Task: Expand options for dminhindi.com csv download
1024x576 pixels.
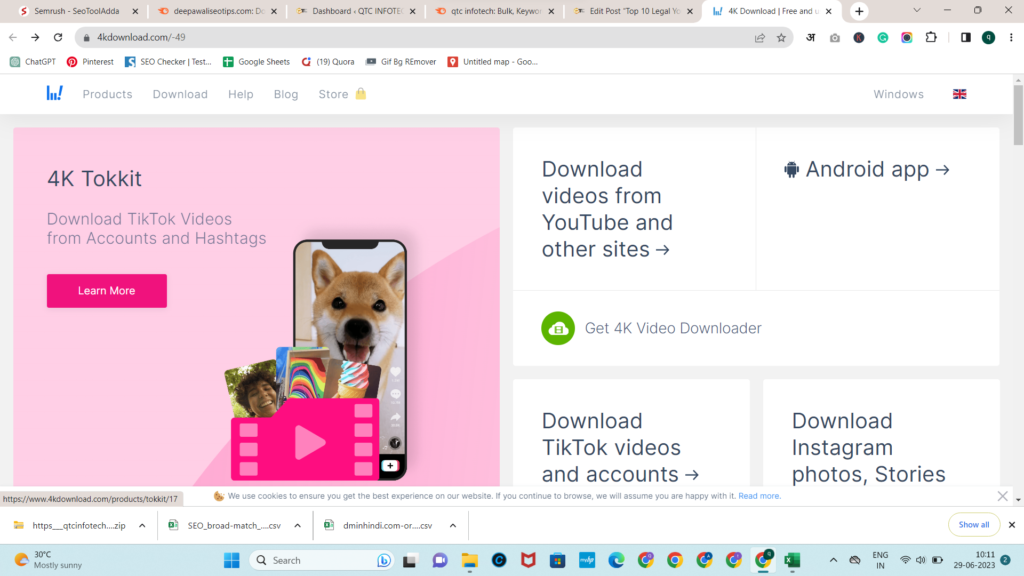Action: 453,525
